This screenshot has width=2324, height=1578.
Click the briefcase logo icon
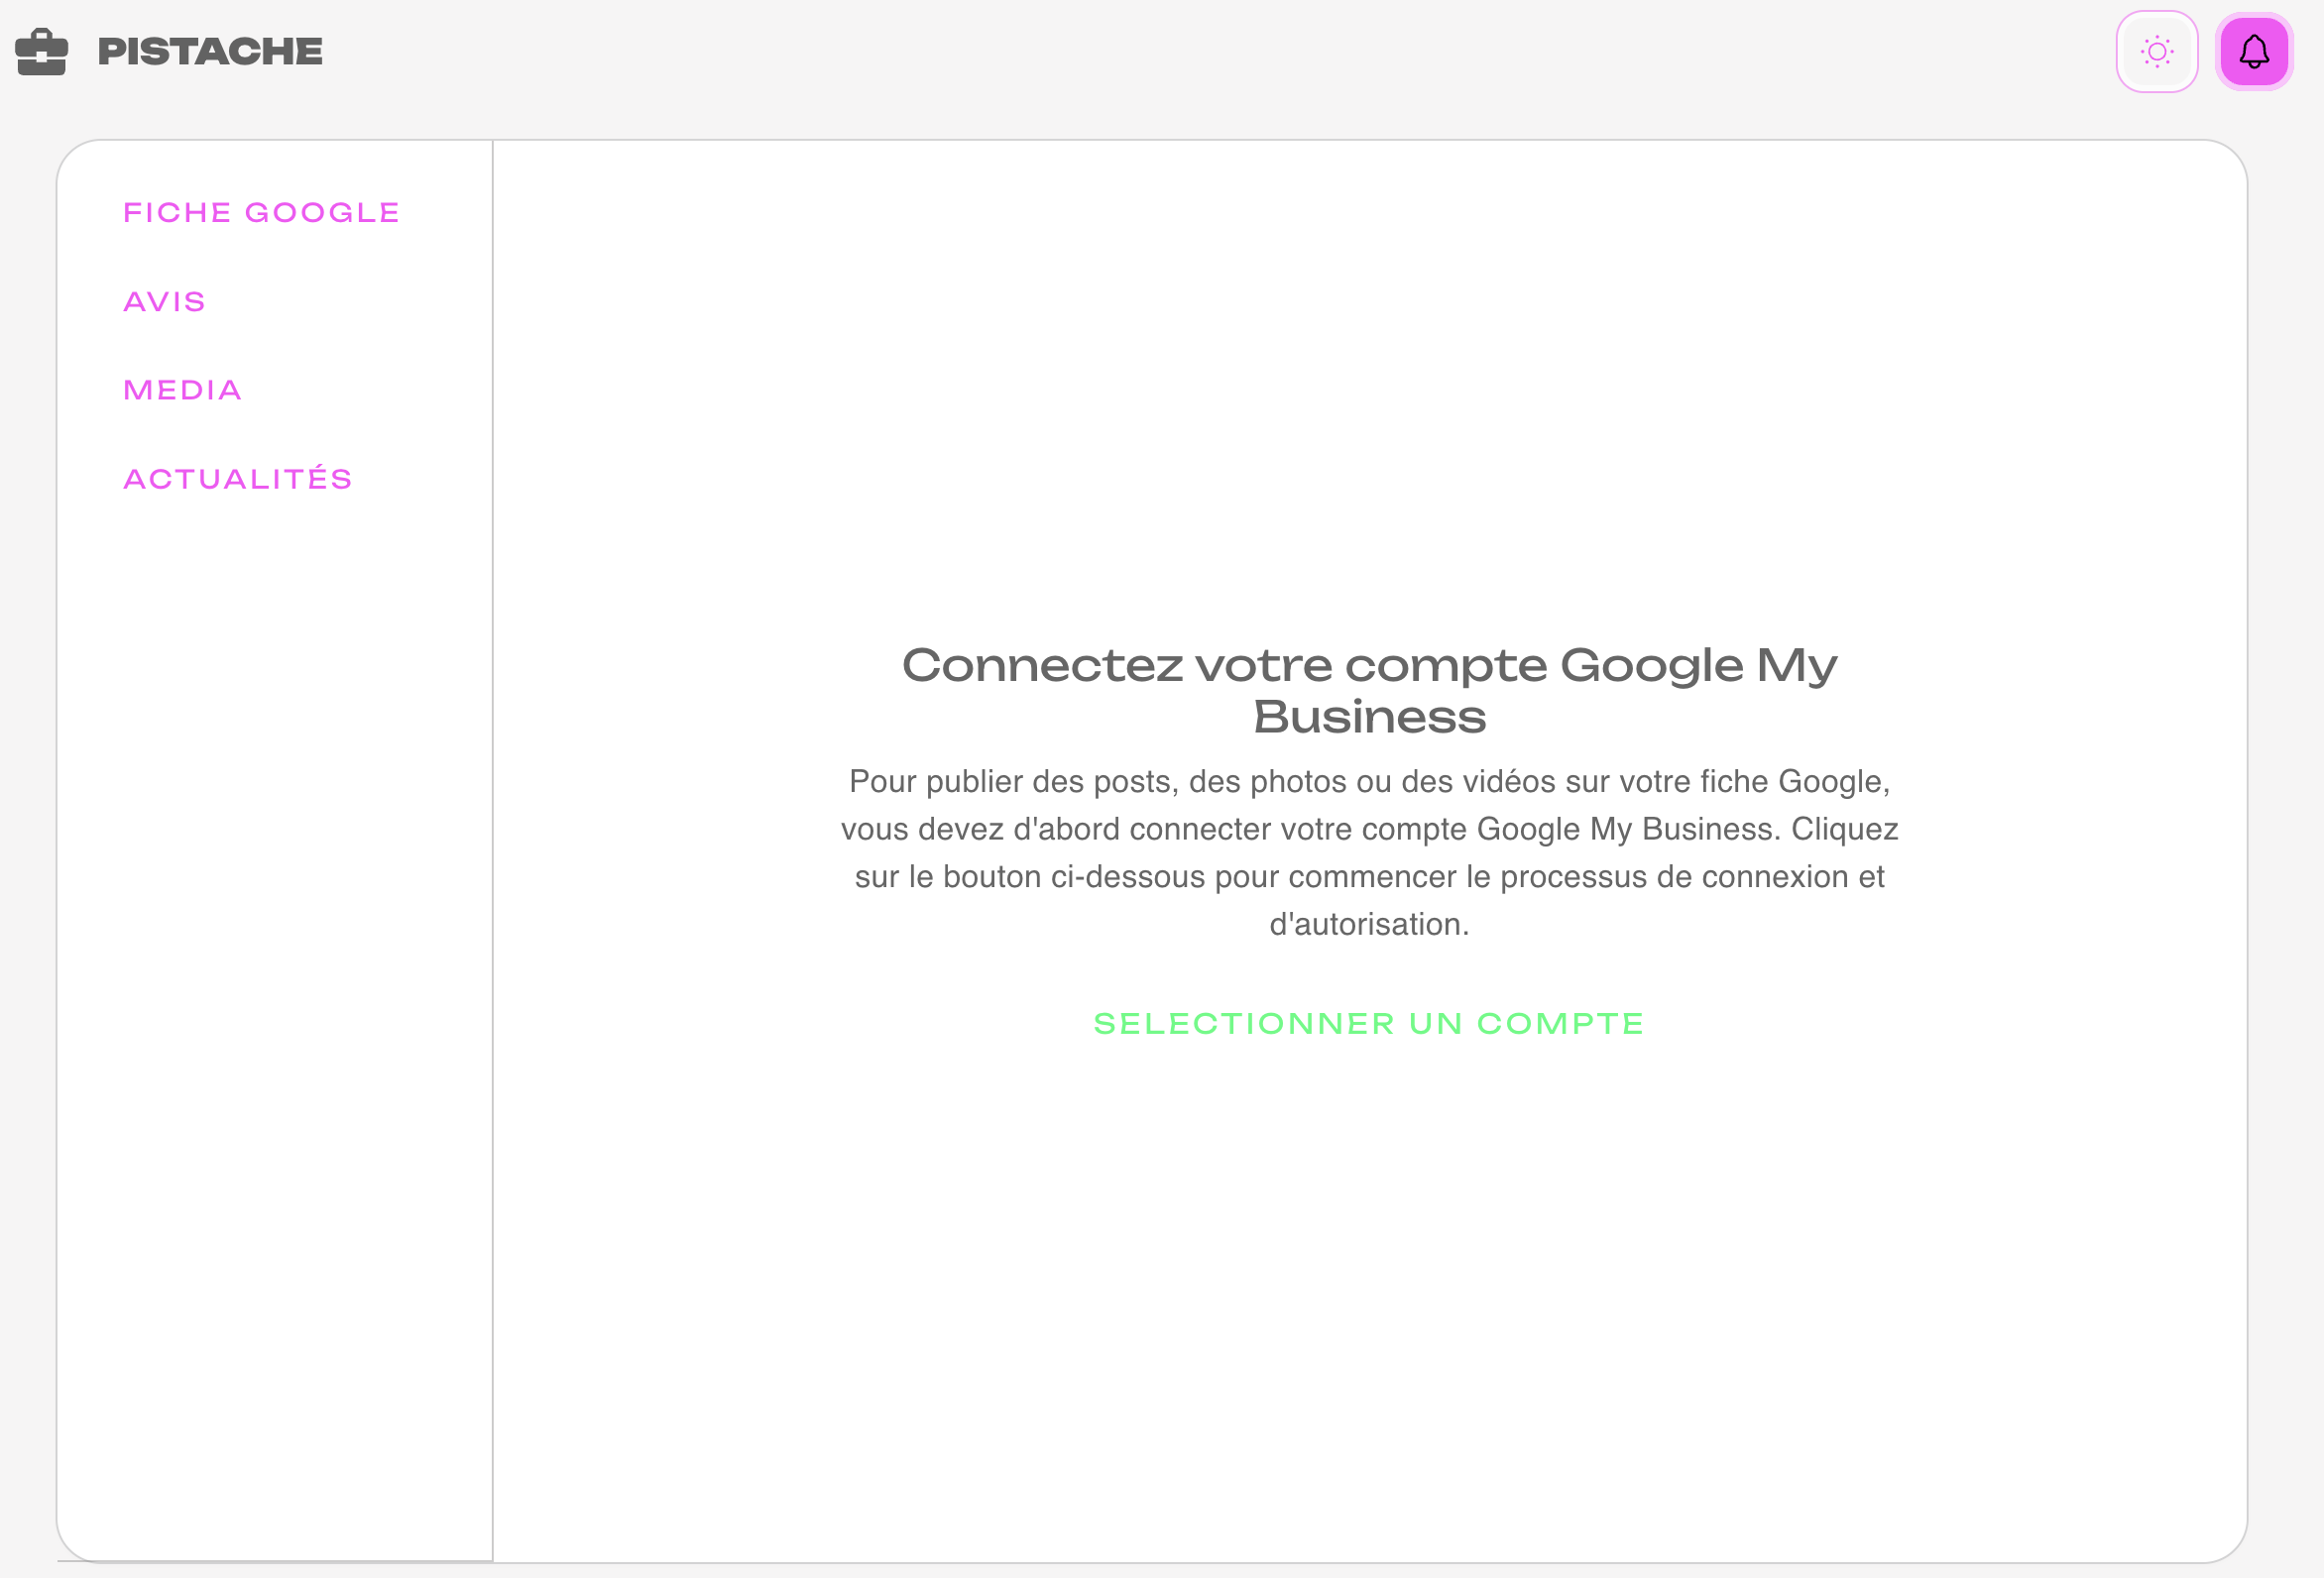pyautogui.click(x=41, y=52)
